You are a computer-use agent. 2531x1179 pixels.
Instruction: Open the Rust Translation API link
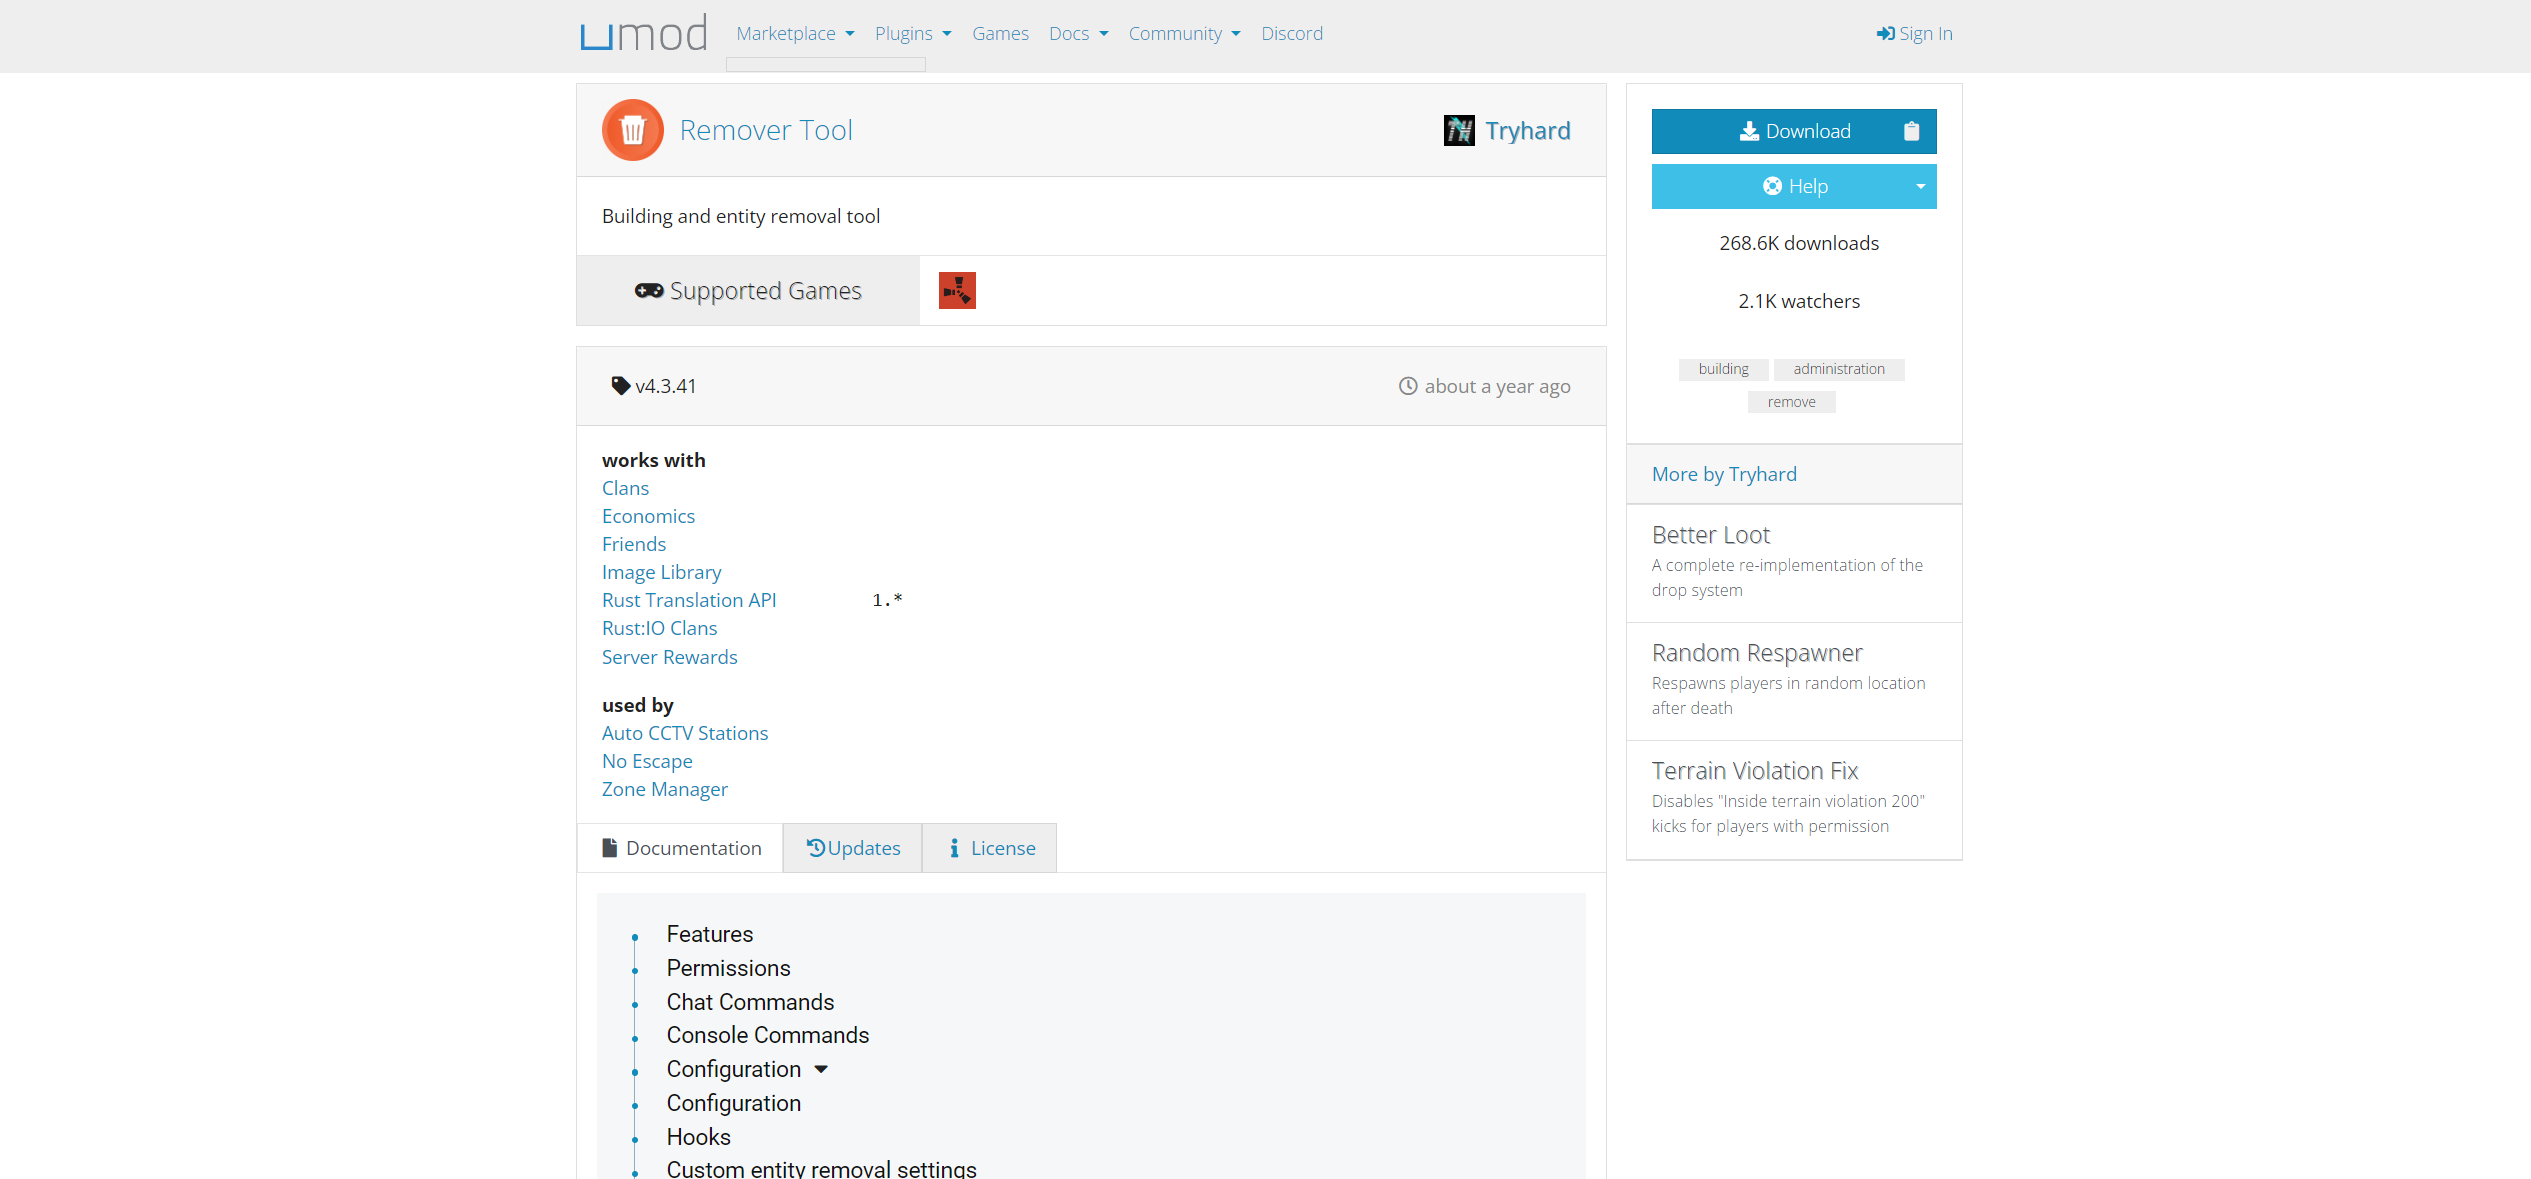pos(689,600)
